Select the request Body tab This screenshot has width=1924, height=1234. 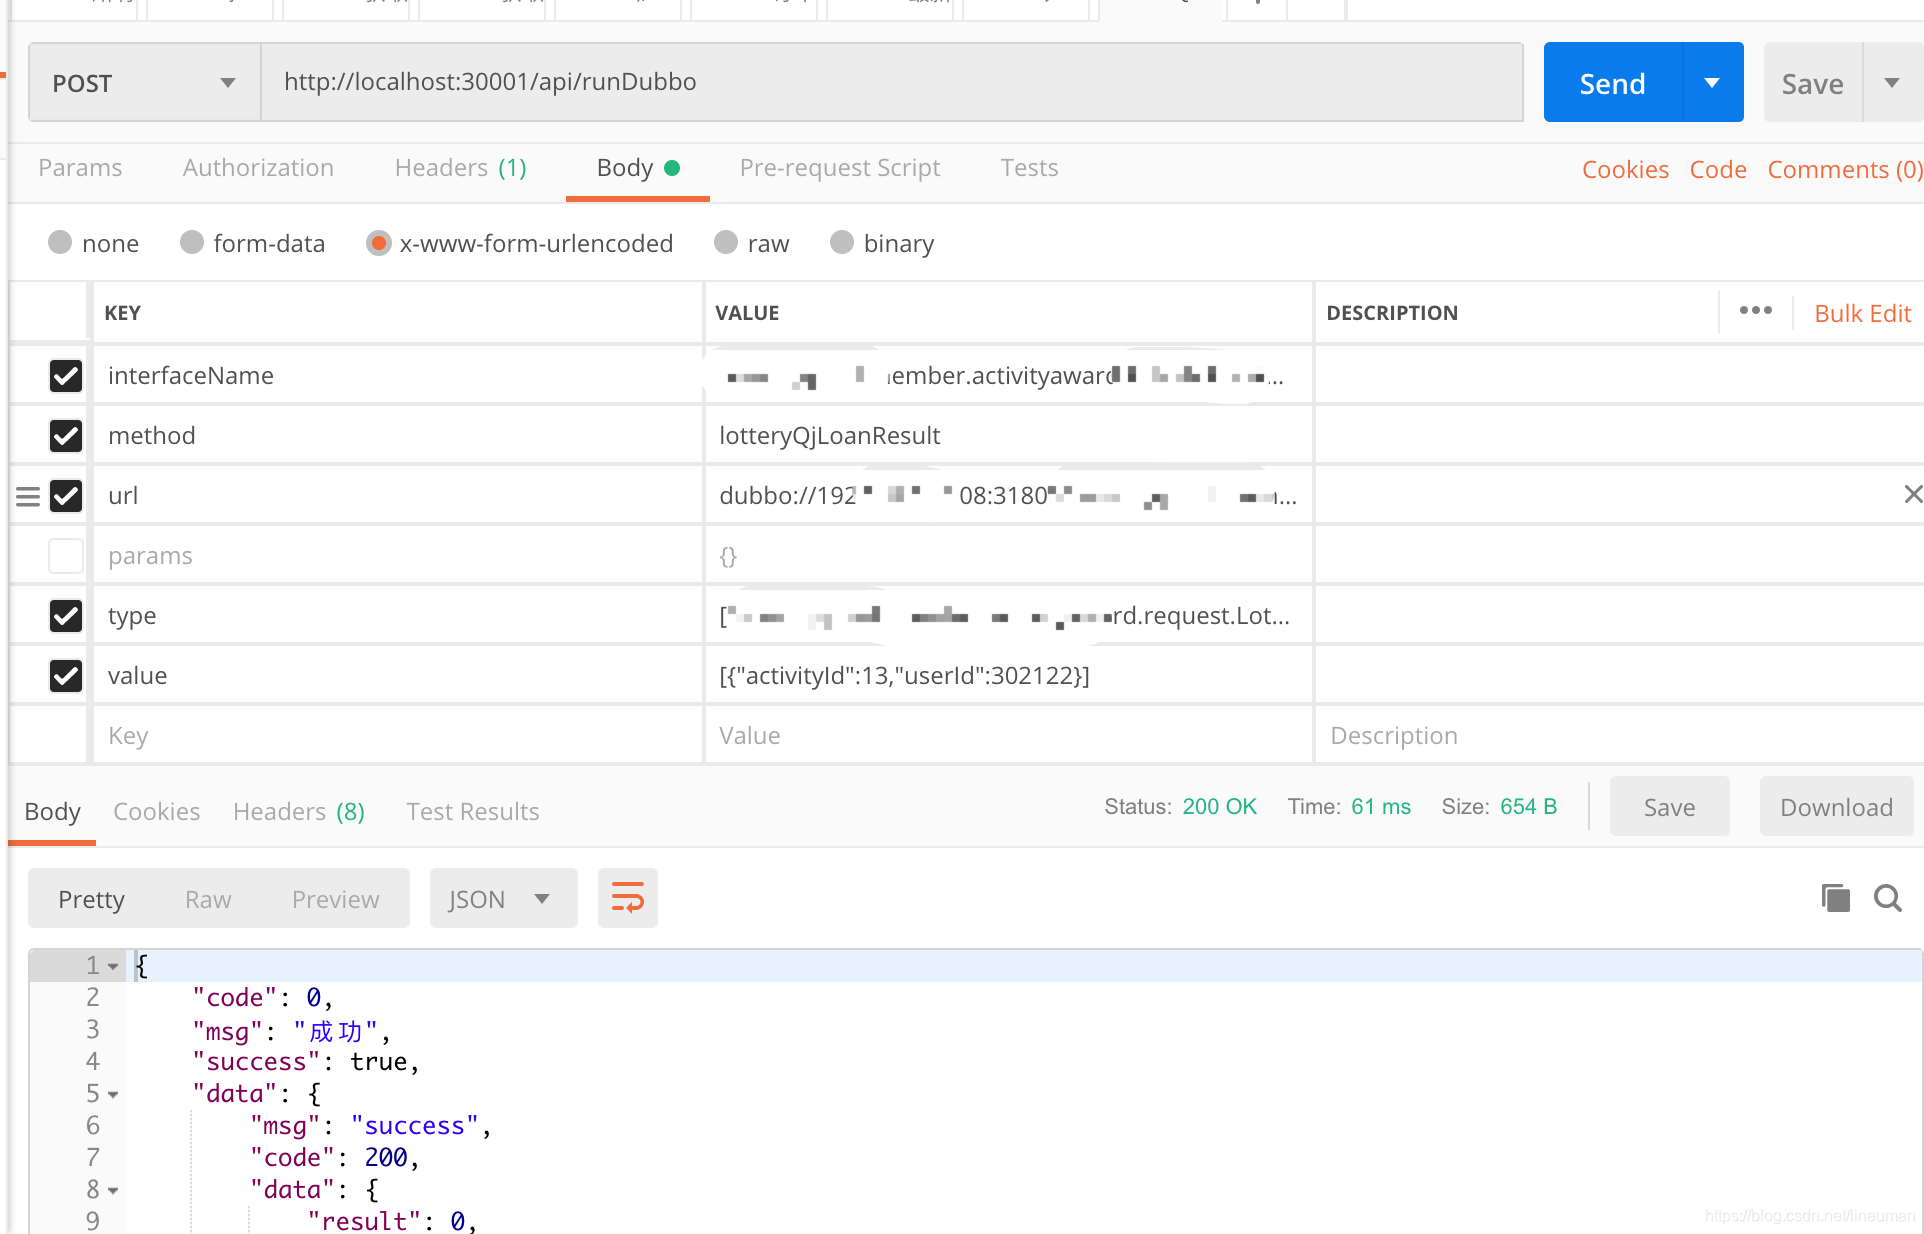[x=638, y=168]
